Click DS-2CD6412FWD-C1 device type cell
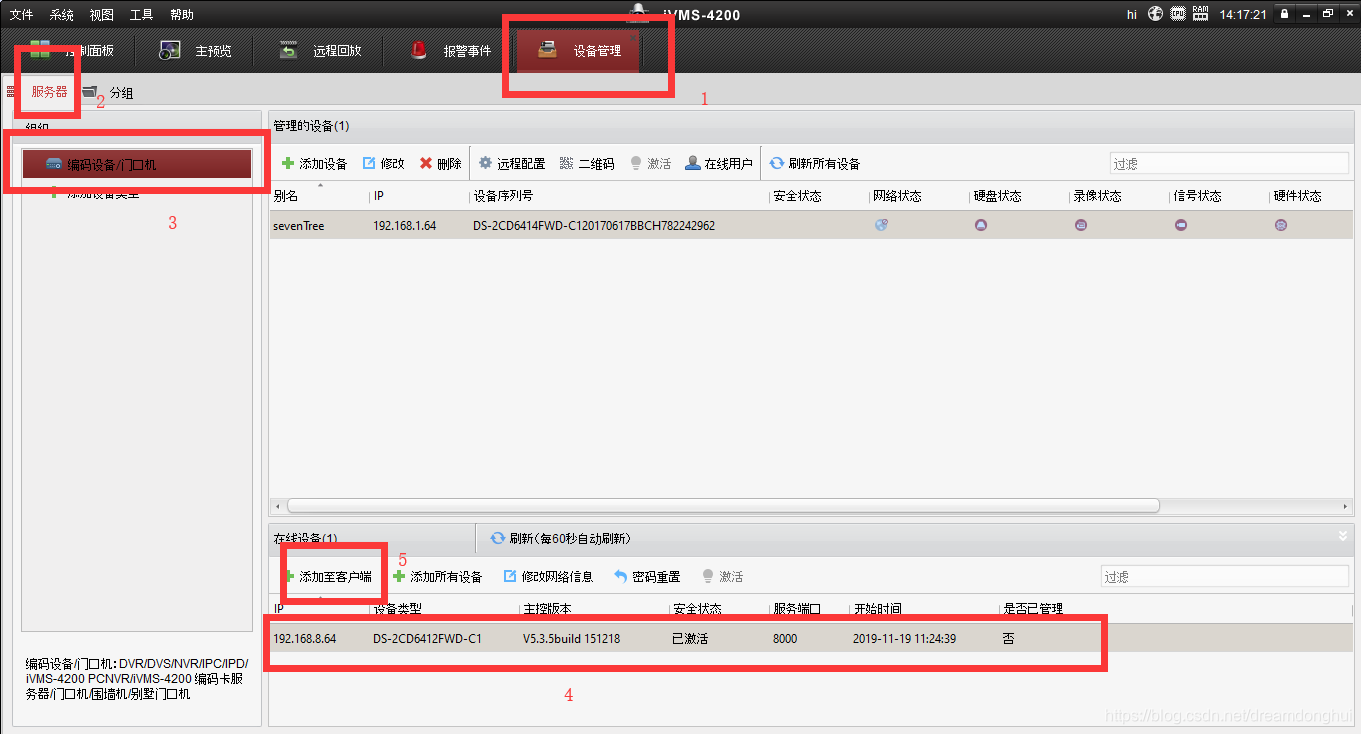 427,639
